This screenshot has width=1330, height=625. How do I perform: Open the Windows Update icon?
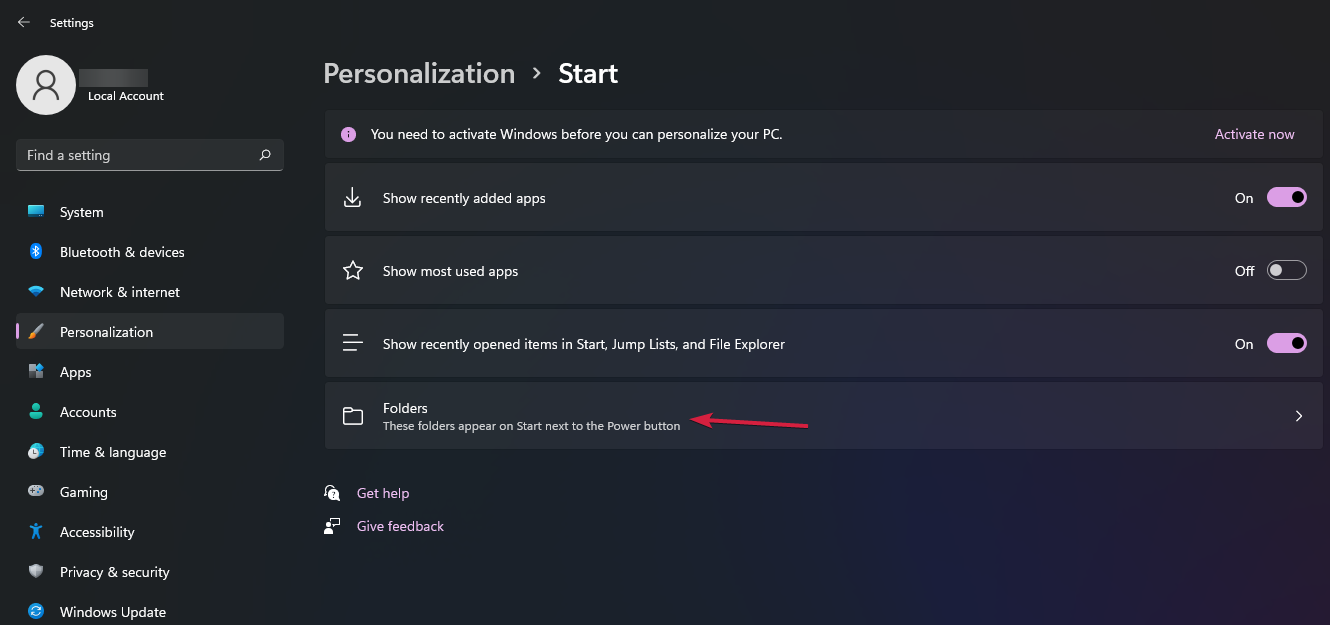[36, 612]
